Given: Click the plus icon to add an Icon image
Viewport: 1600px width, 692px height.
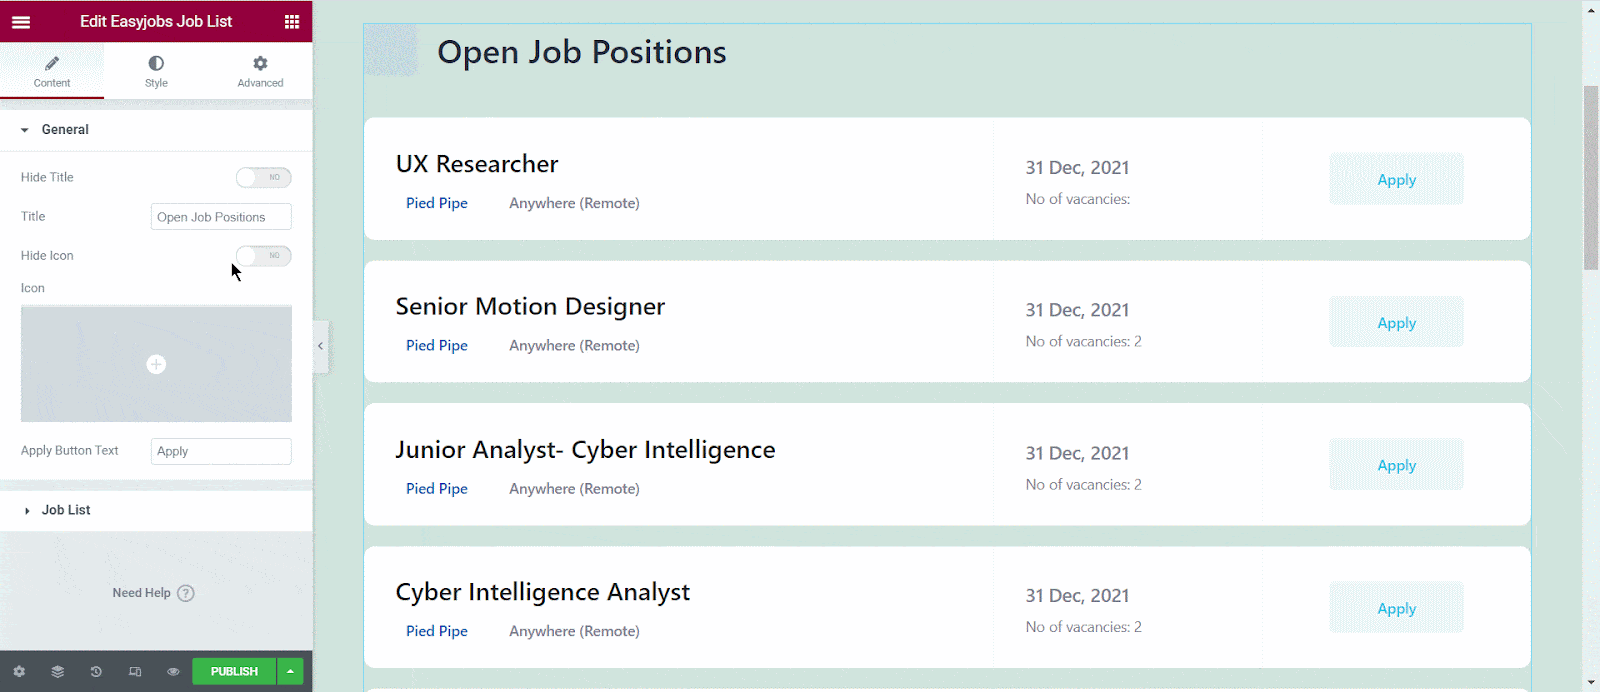Looking at the screenshot, I should [156, 364].
